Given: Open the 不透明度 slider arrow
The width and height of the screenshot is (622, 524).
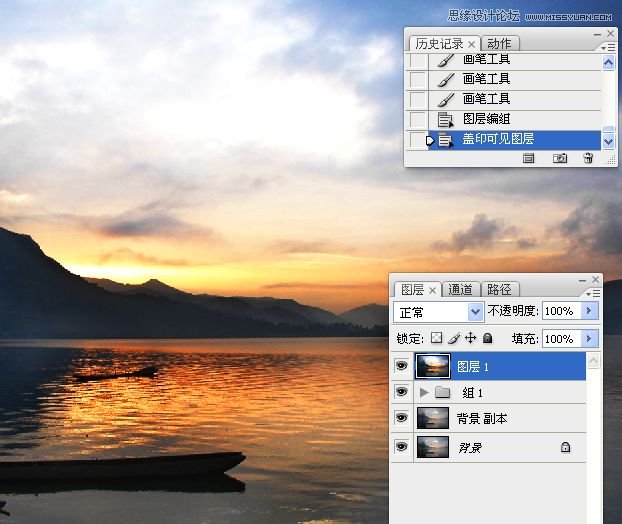Looking at the screenshot, I should pyautogui.click(x=589, y=311).
